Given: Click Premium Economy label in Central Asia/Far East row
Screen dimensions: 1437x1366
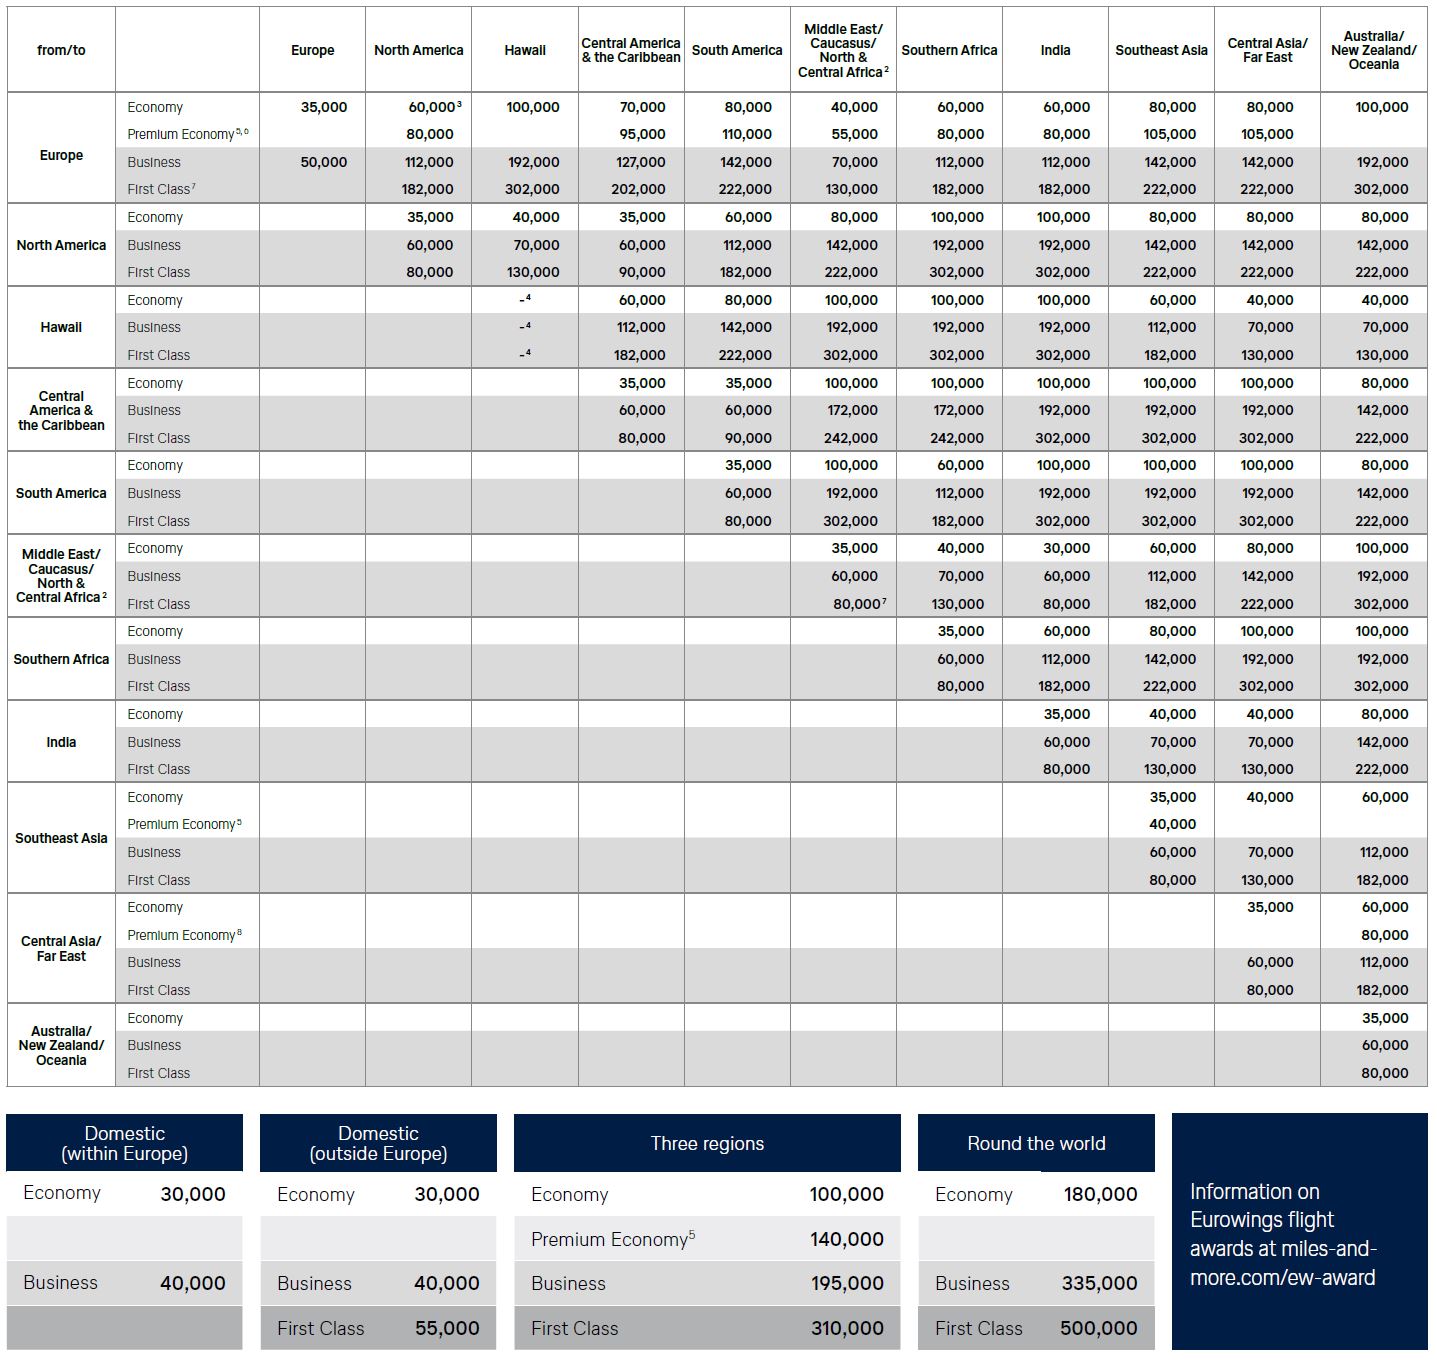Looking at the screenshot, I should point(183,935).
